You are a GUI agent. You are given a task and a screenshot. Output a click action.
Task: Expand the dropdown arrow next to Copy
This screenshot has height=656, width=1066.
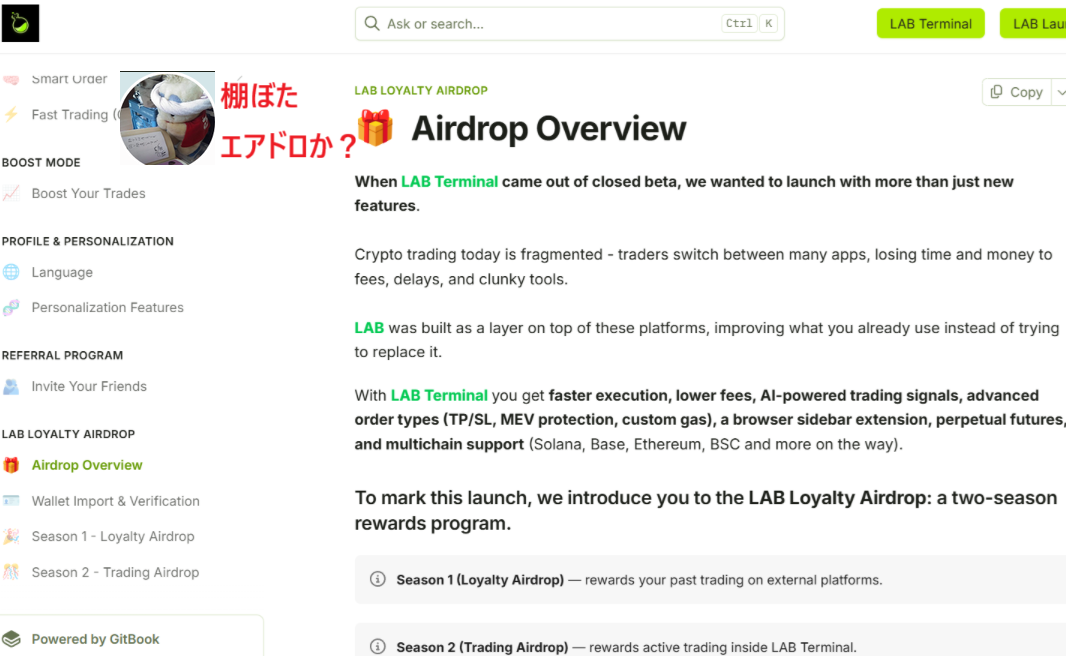[1060, 92]
